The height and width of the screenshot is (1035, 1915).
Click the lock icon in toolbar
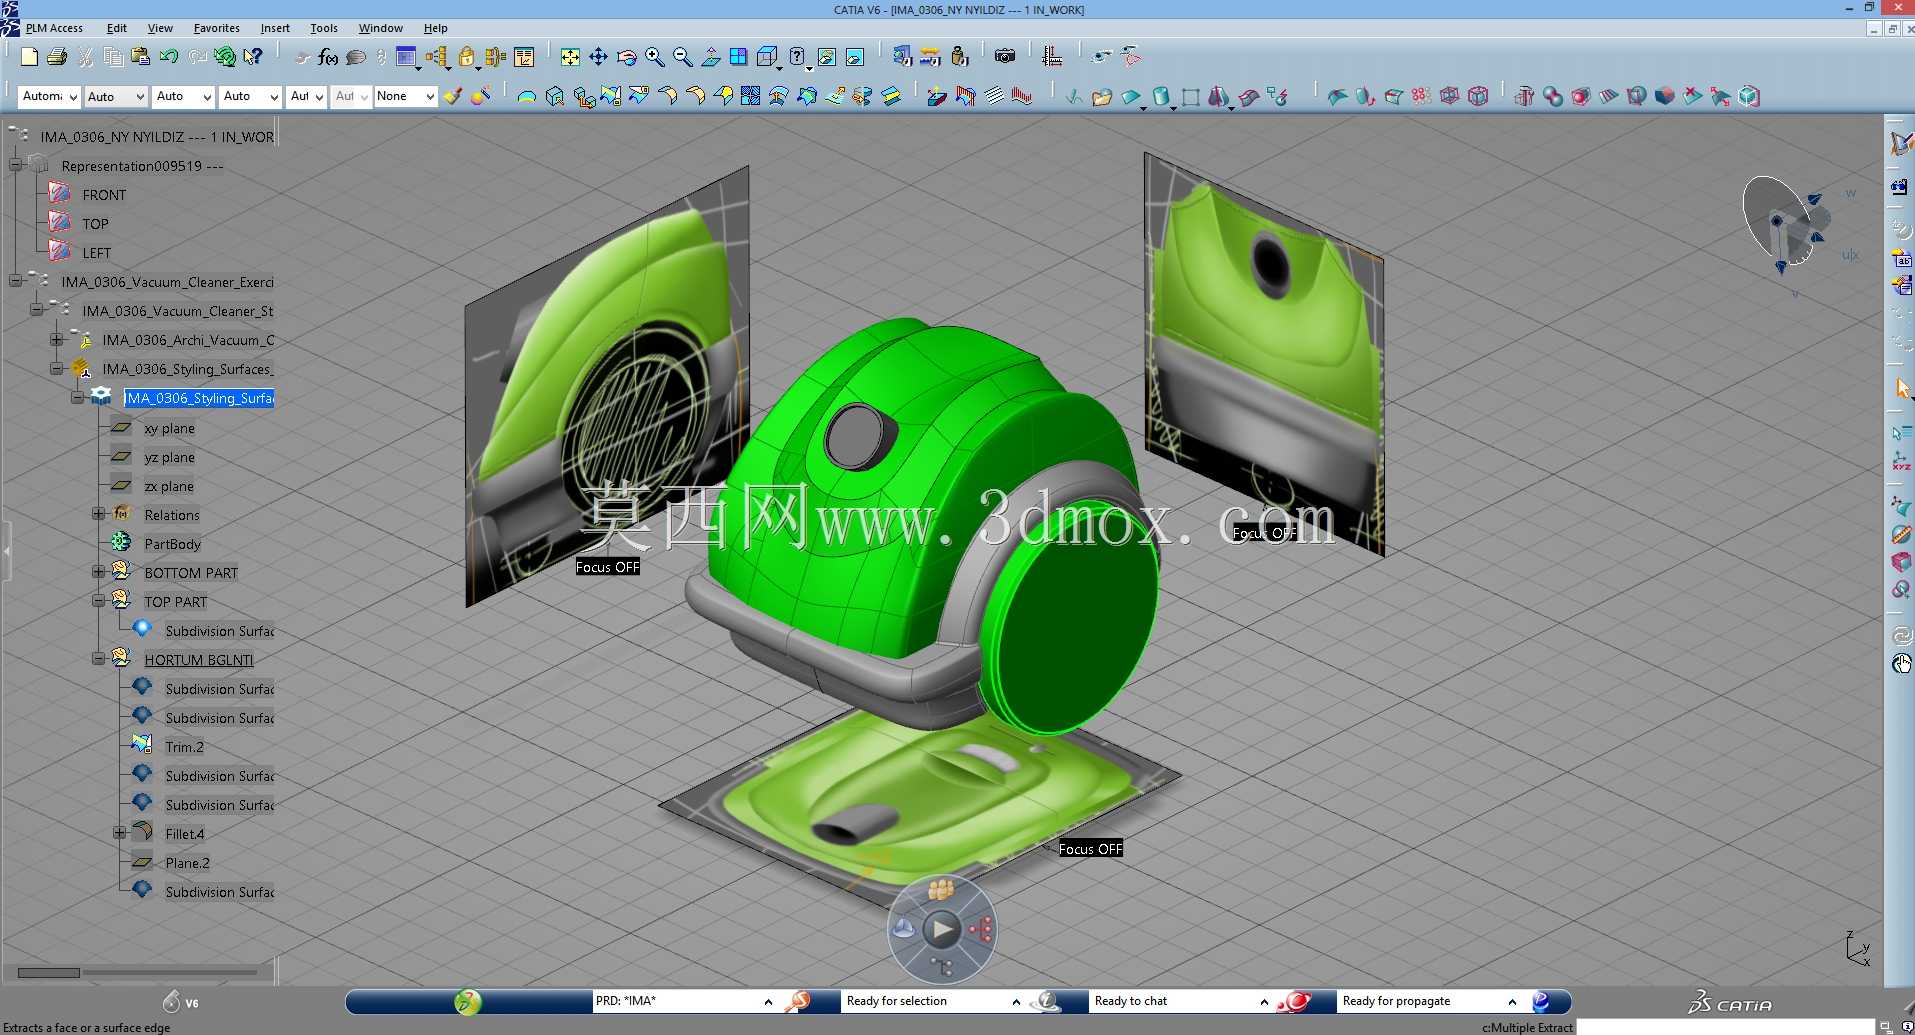tap(466, 57)
